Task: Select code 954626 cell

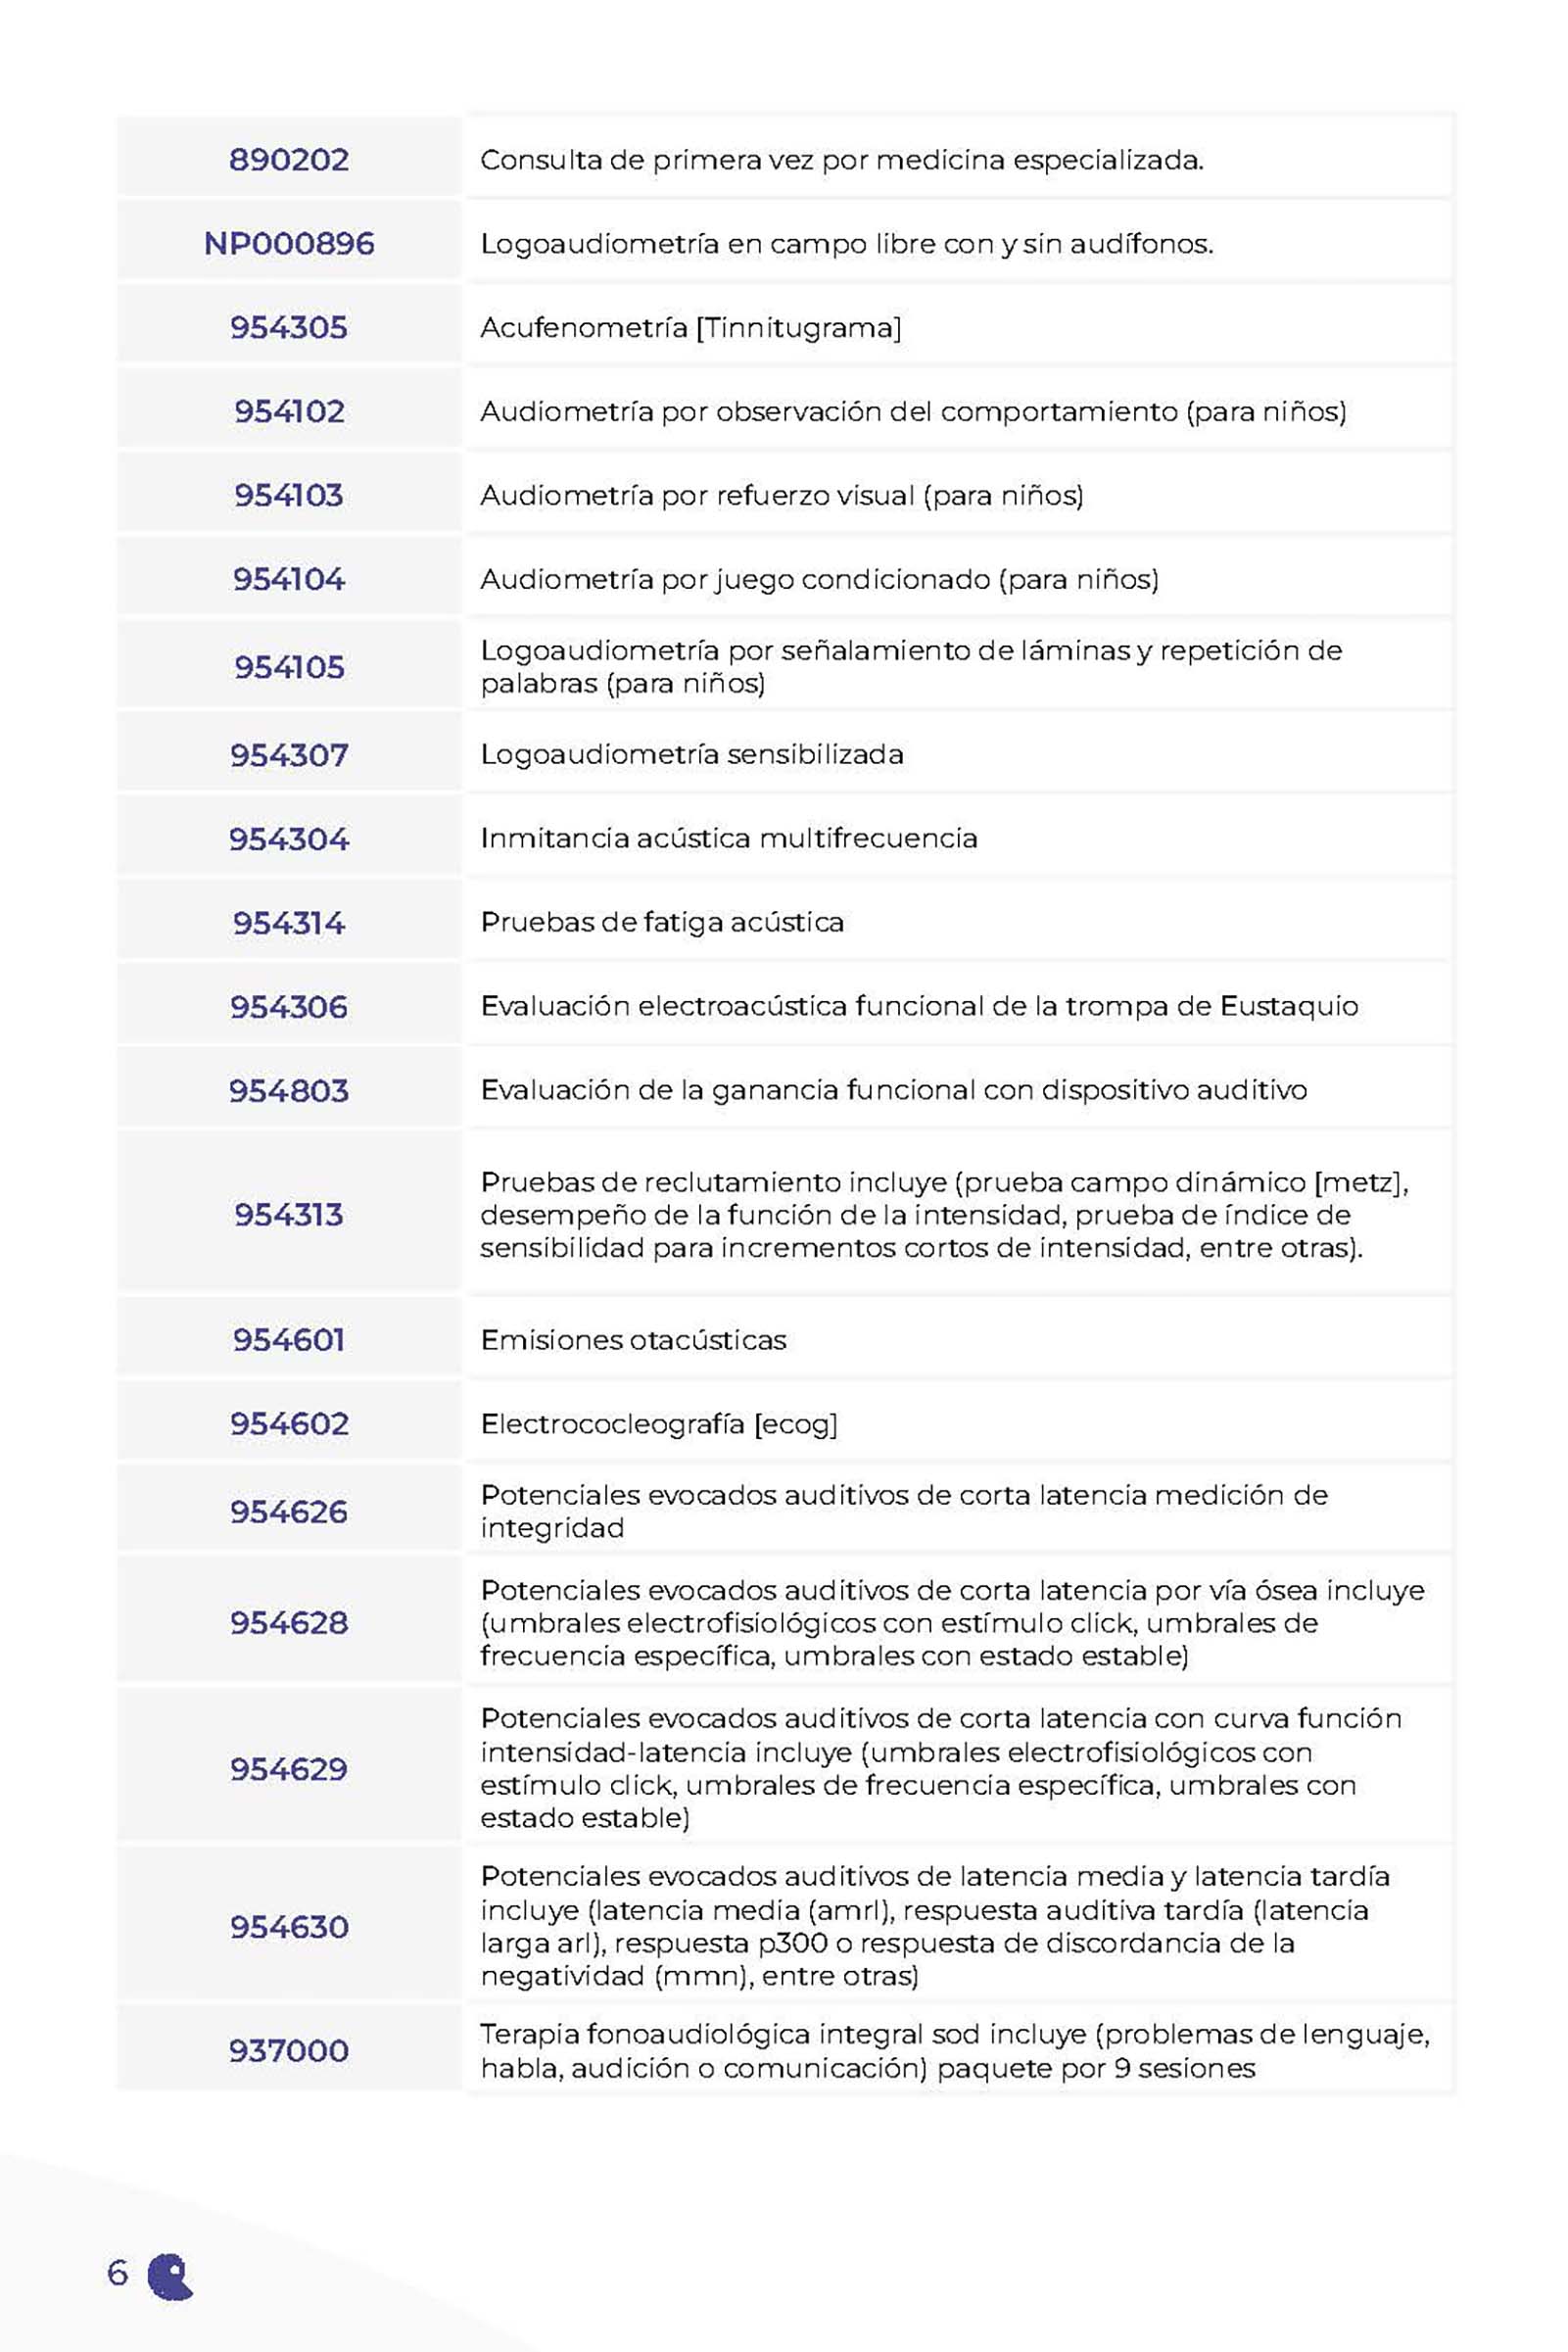Action: click(x=289, y=1512)
